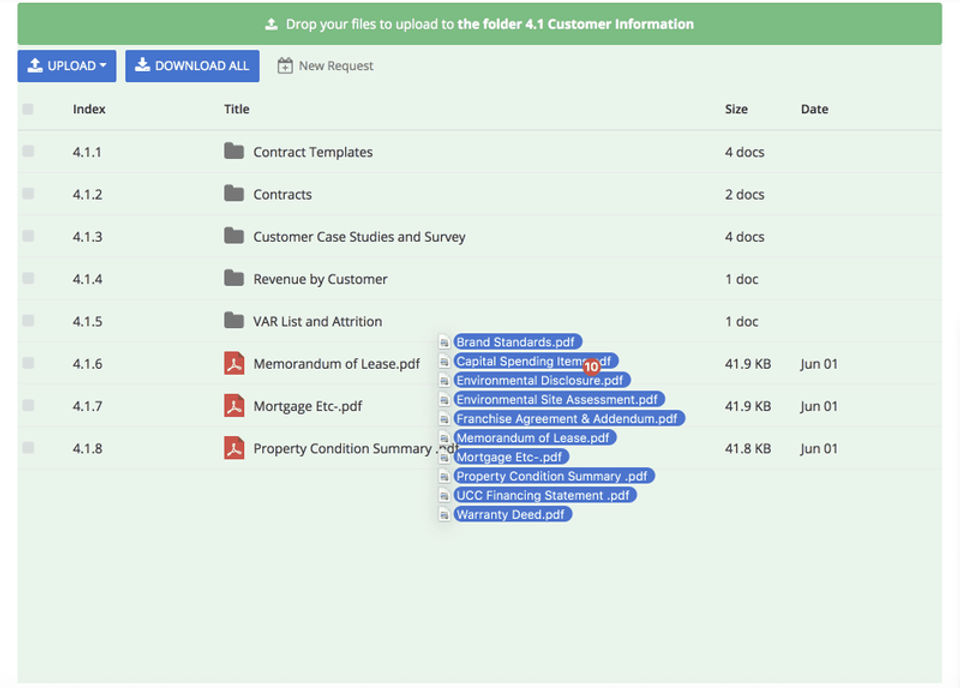Select the checkbox for row 4.1.6
Screen dimensions: 960x688
click(28, 363)
